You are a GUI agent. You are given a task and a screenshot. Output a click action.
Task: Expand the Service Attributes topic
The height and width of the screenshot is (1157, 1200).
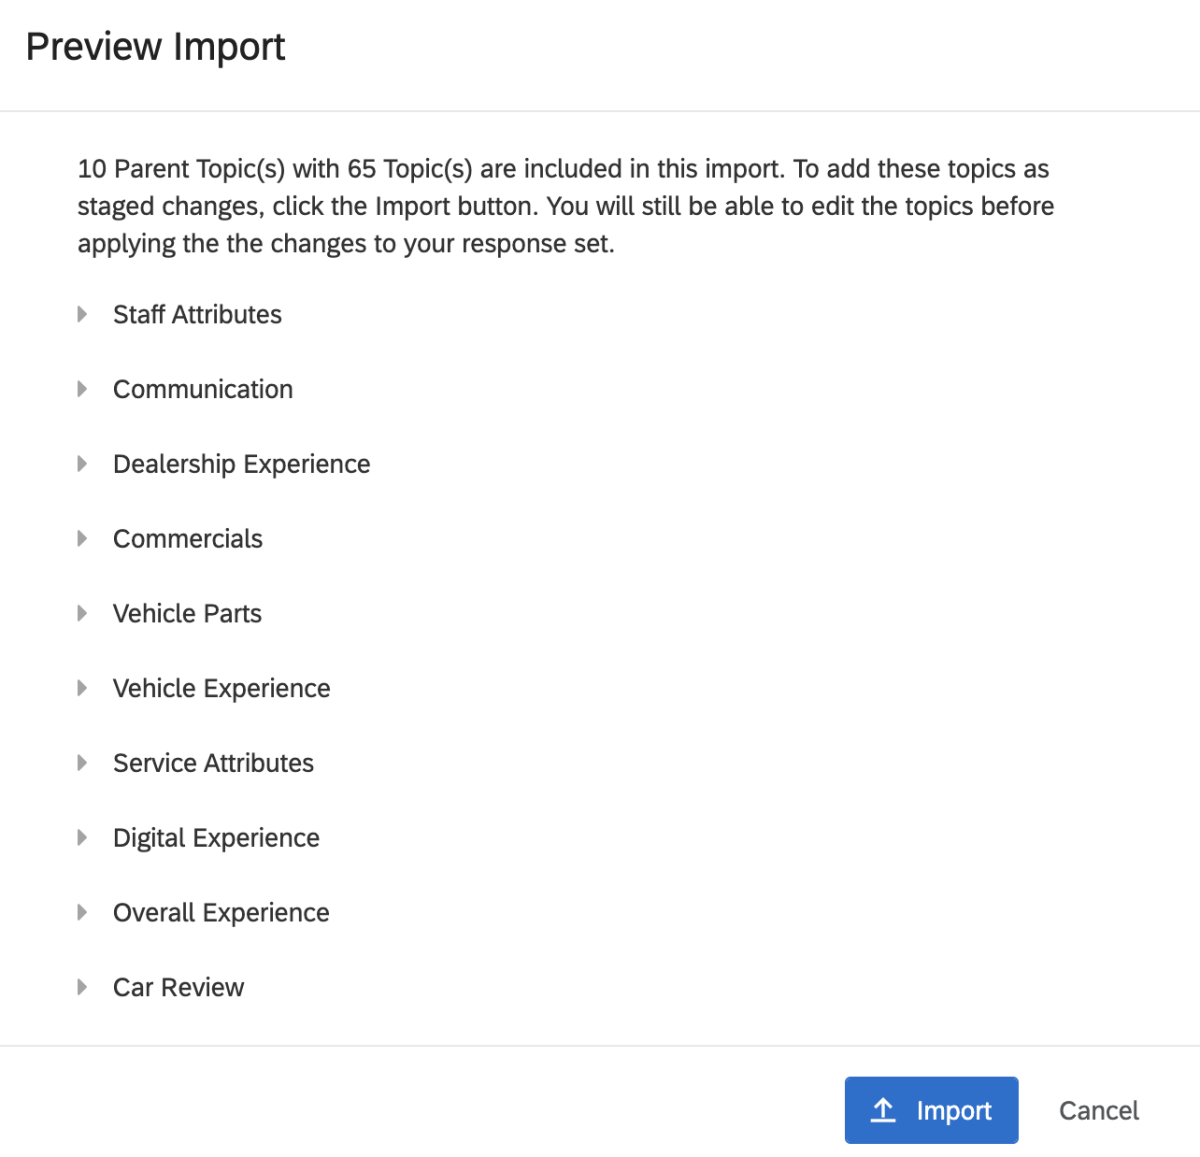click(x=83, y=762)
